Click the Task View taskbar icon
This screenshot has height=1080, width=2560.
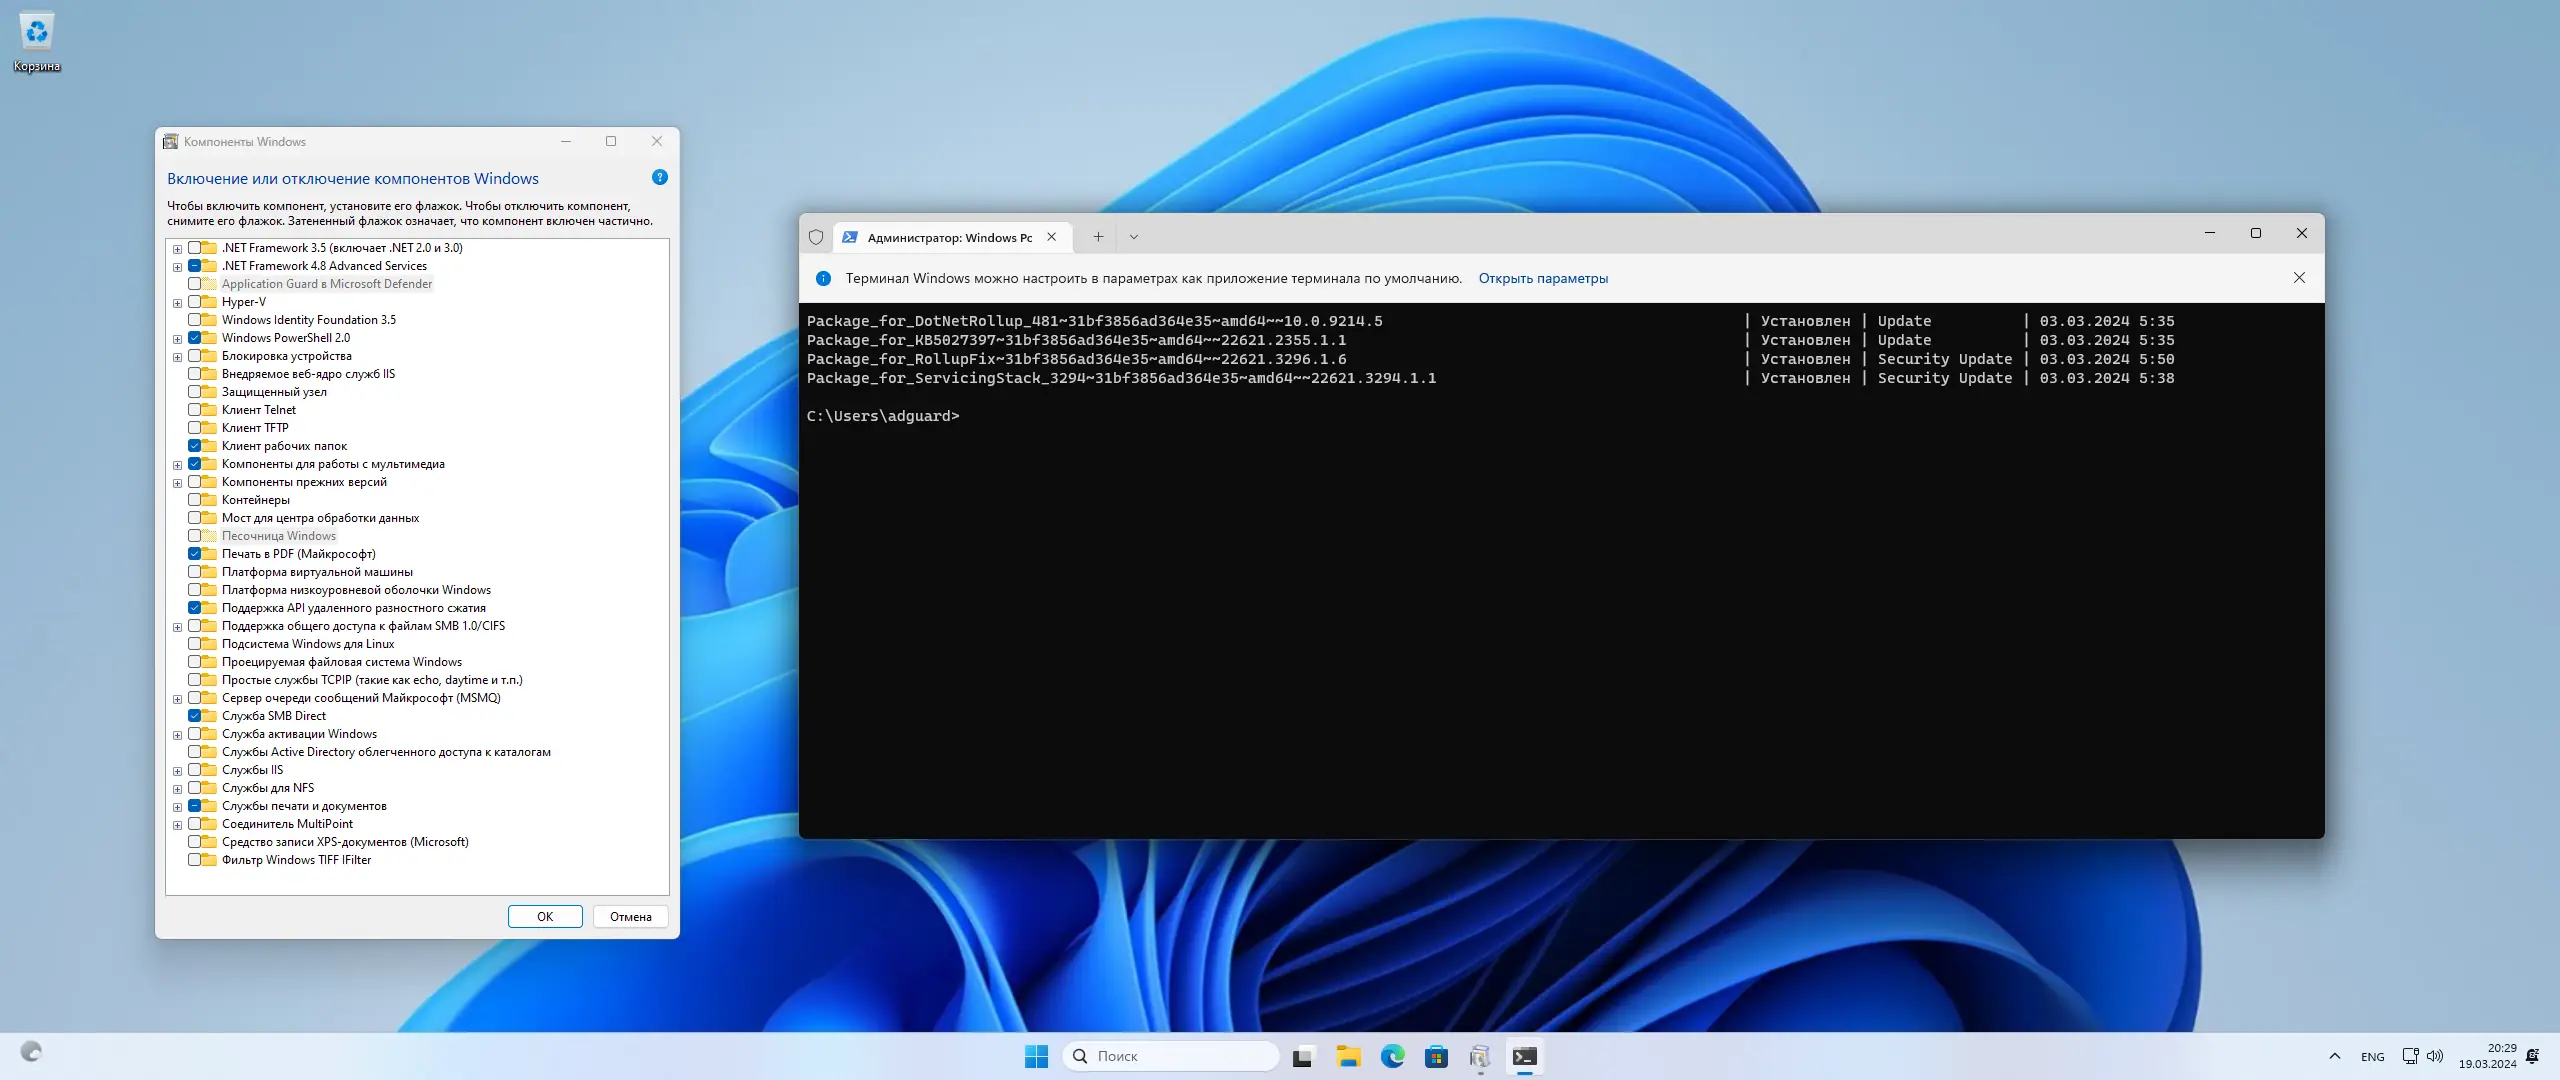click(1302, 1056)
